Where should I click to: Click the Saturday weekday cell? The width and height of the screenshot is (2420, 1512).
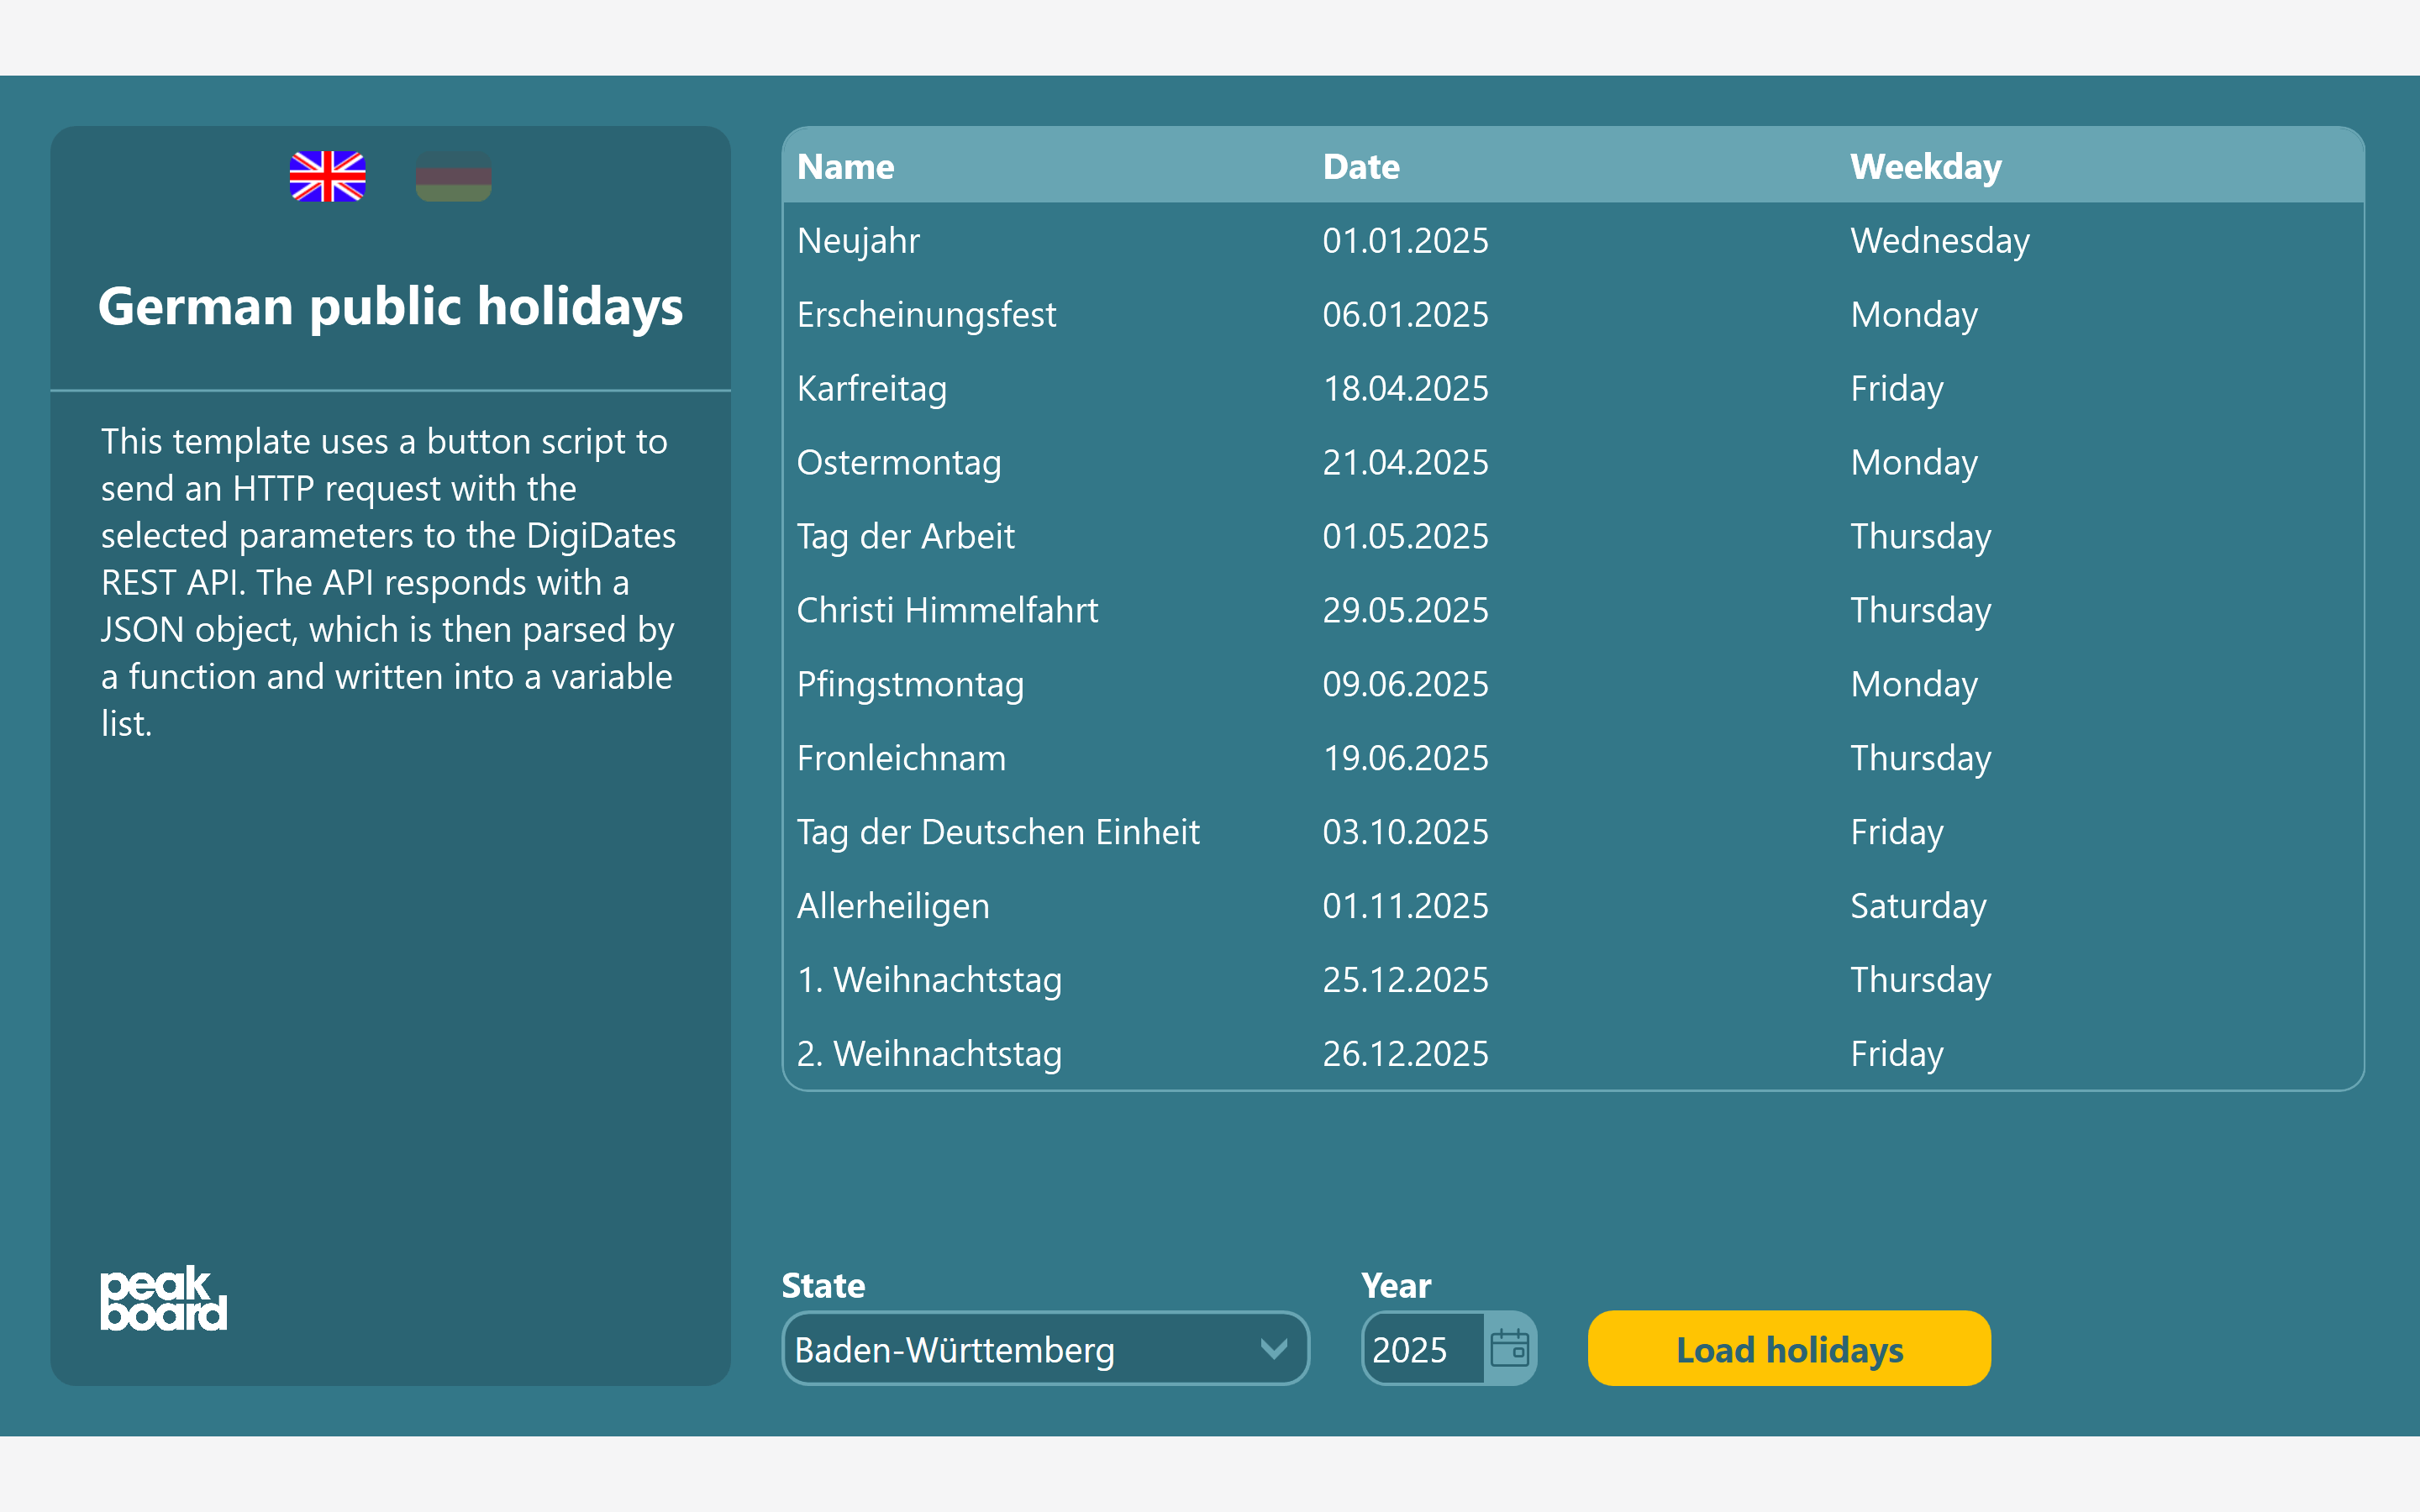1917,906
